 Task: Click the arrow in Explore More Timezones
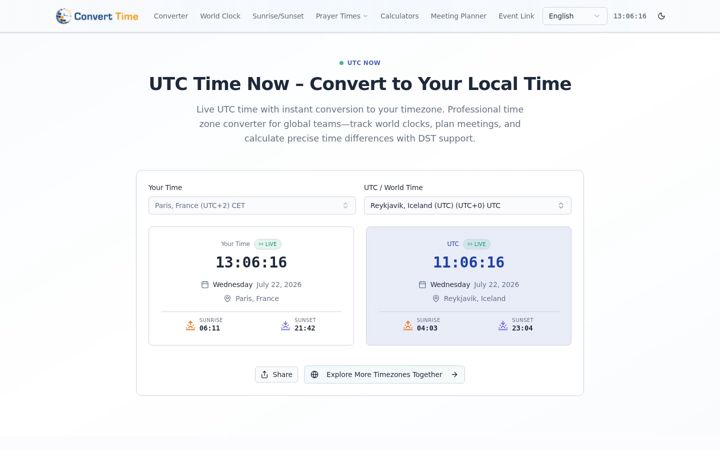[x=455, y=375]
